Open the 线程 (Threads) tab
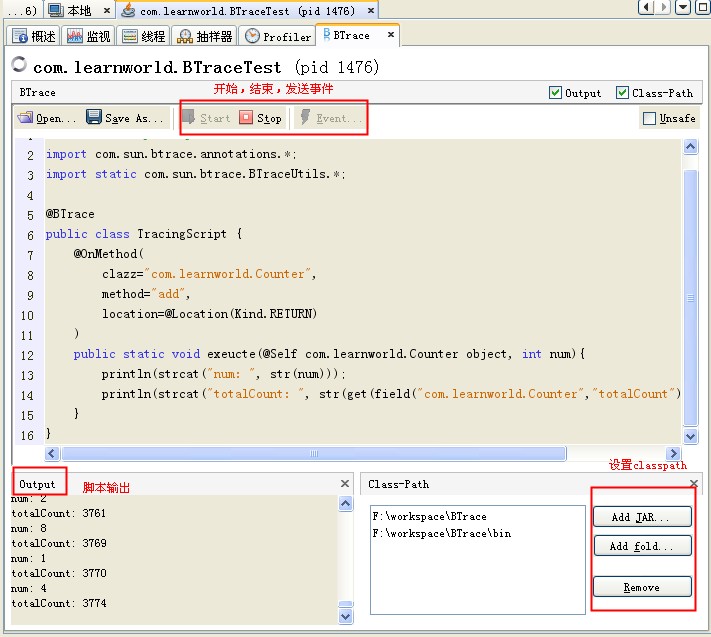This screenshot has height=637, width=711. coord(143,36)
